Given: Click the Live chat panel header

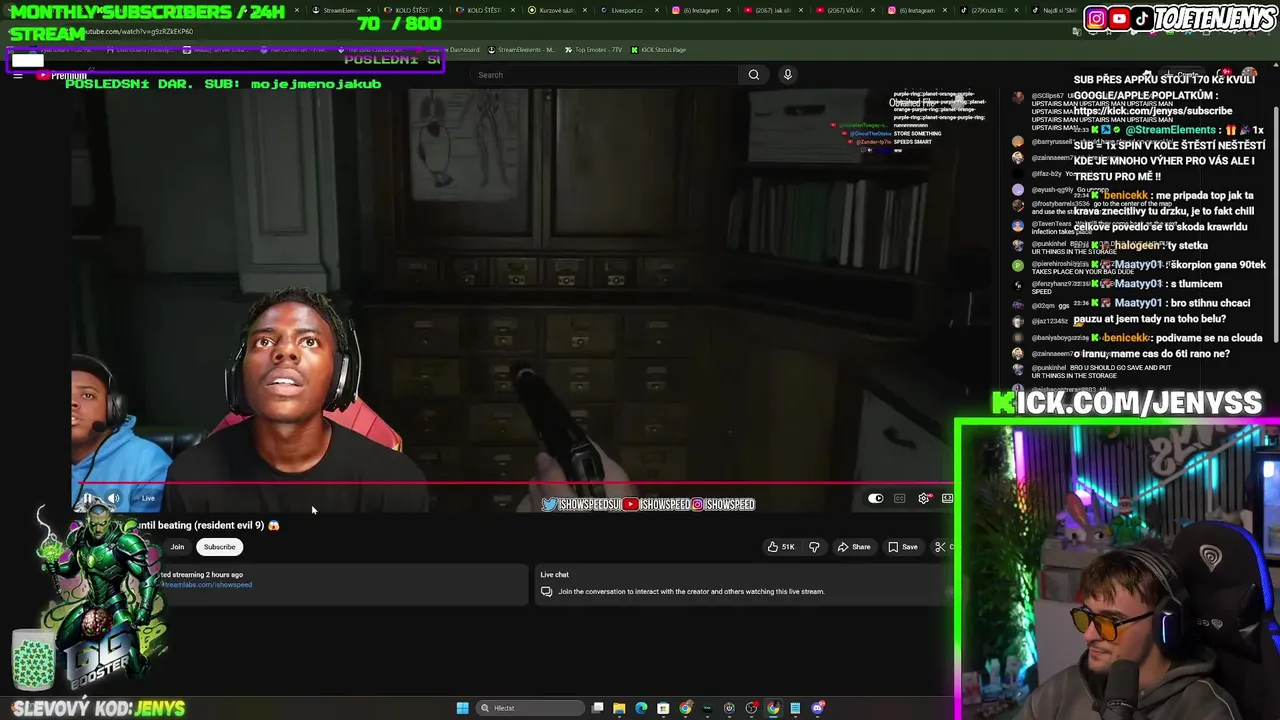Looking at the screenshot, I should (554, 574).
